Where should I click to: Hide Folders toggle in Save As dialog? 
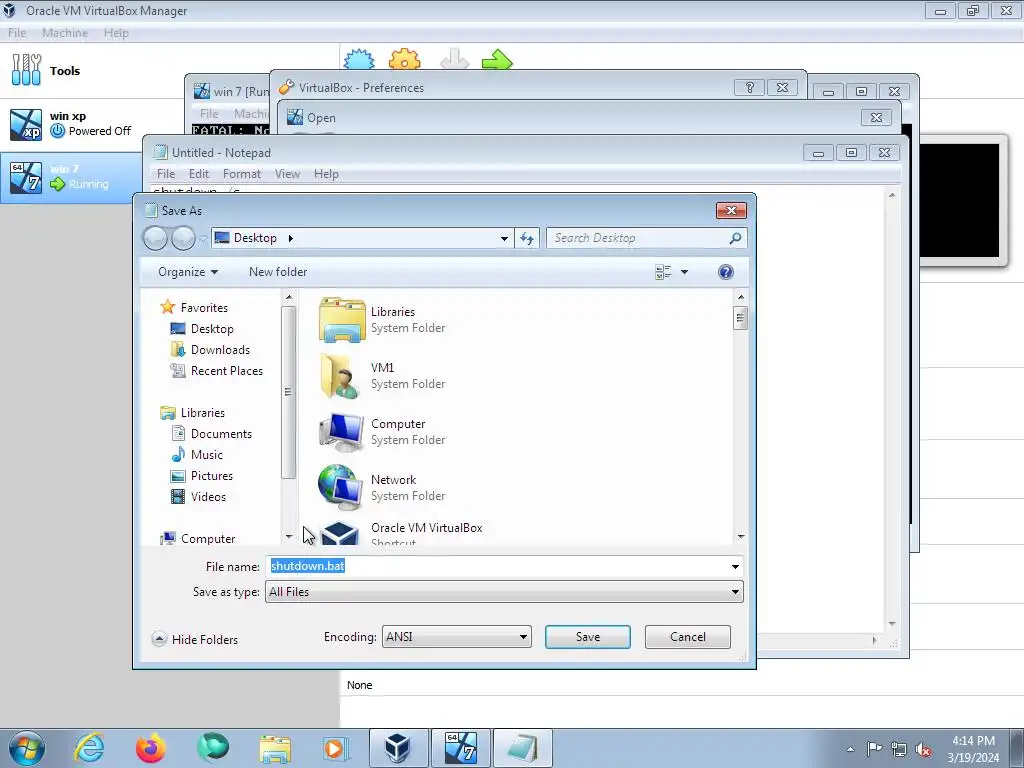coord(195,639)
